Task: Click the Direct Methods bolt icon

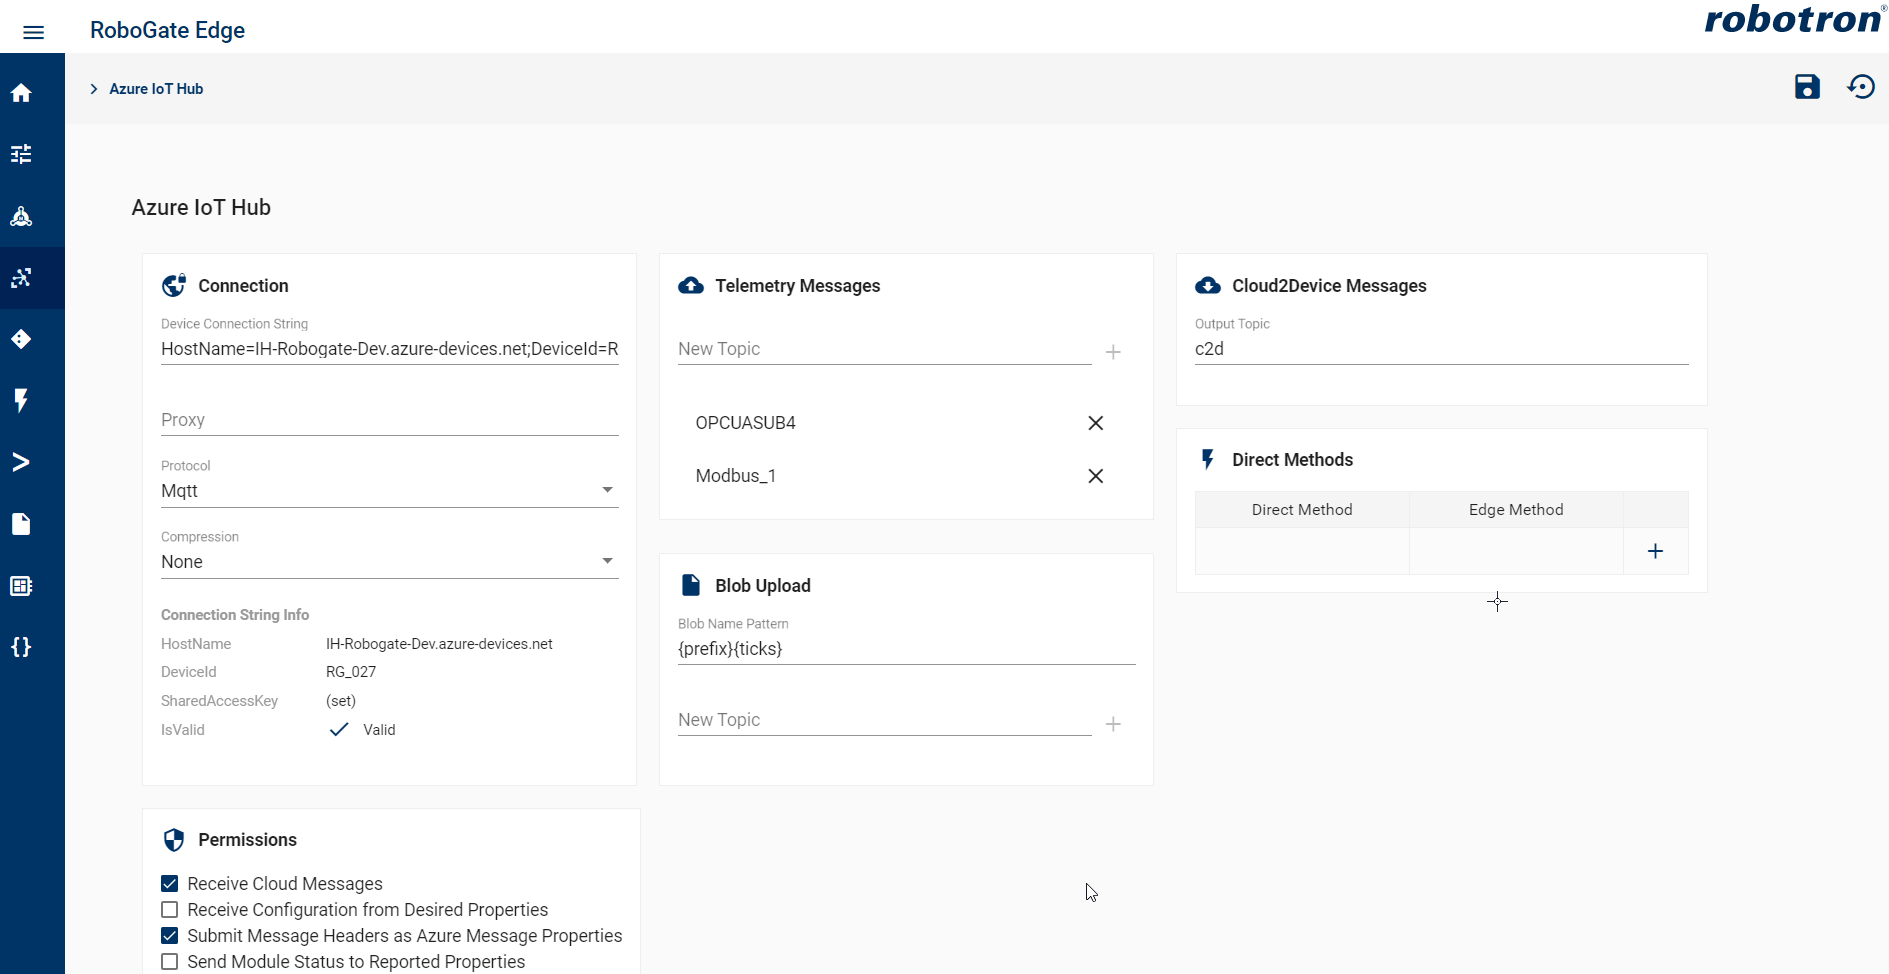Action: tap(1208, 460)
